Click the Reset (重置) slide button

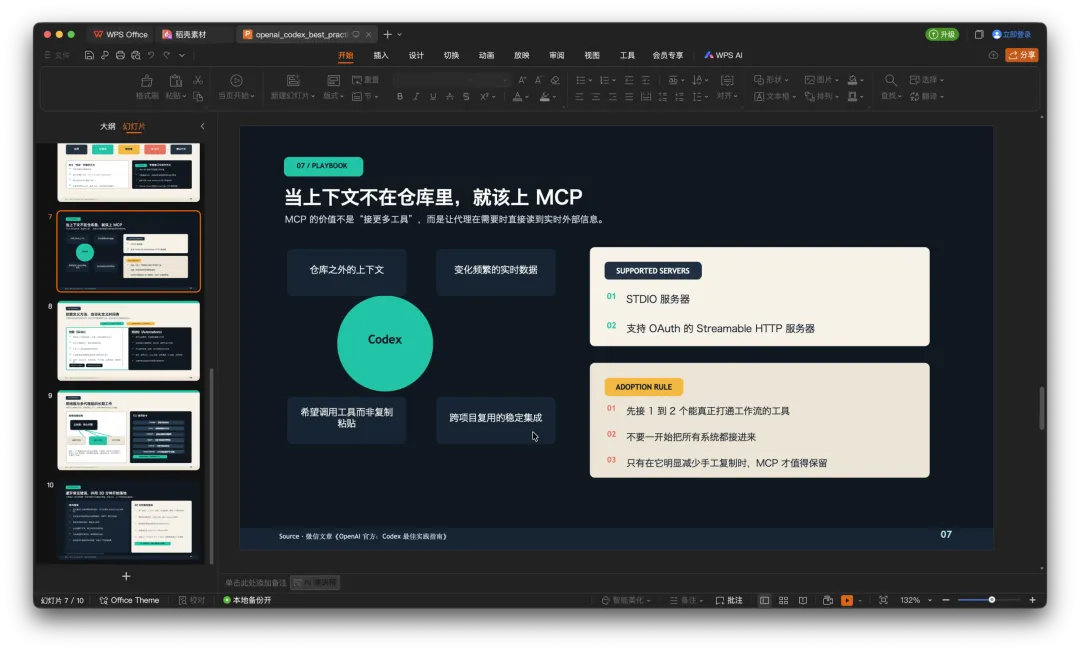point(366,80)
